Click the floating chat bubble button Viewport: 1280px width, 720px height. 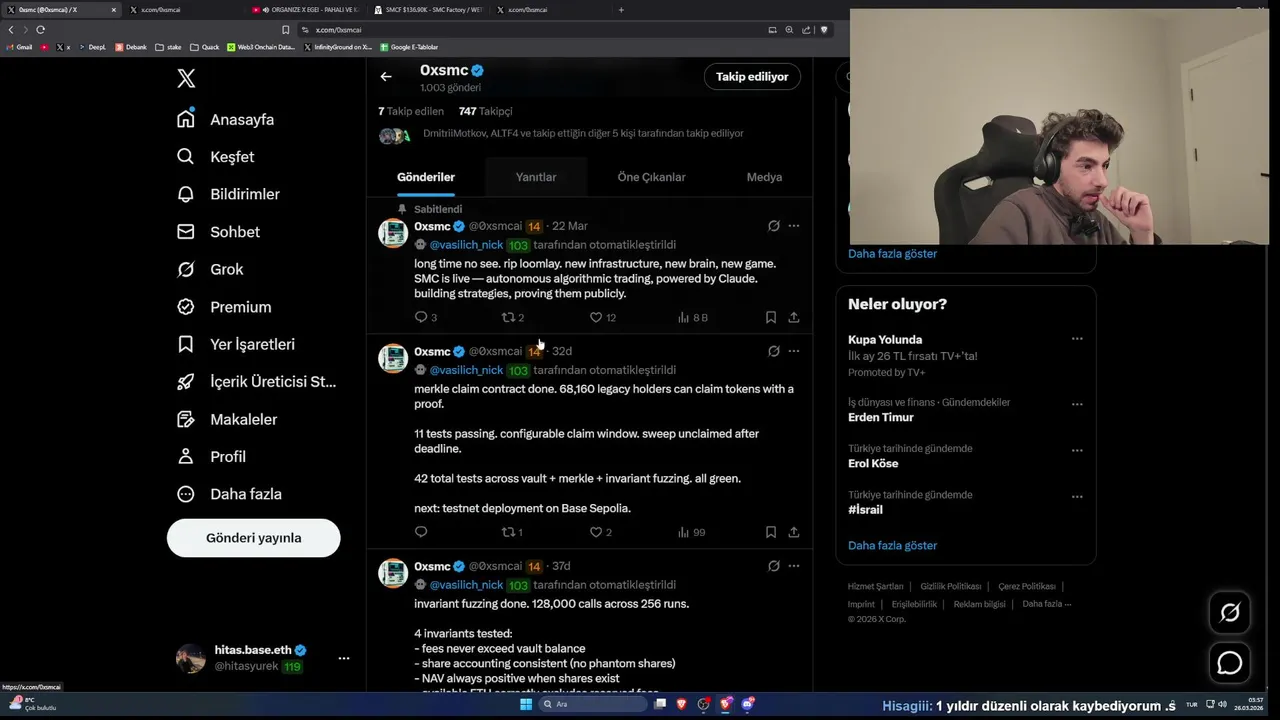click(x=1230, y=662)
